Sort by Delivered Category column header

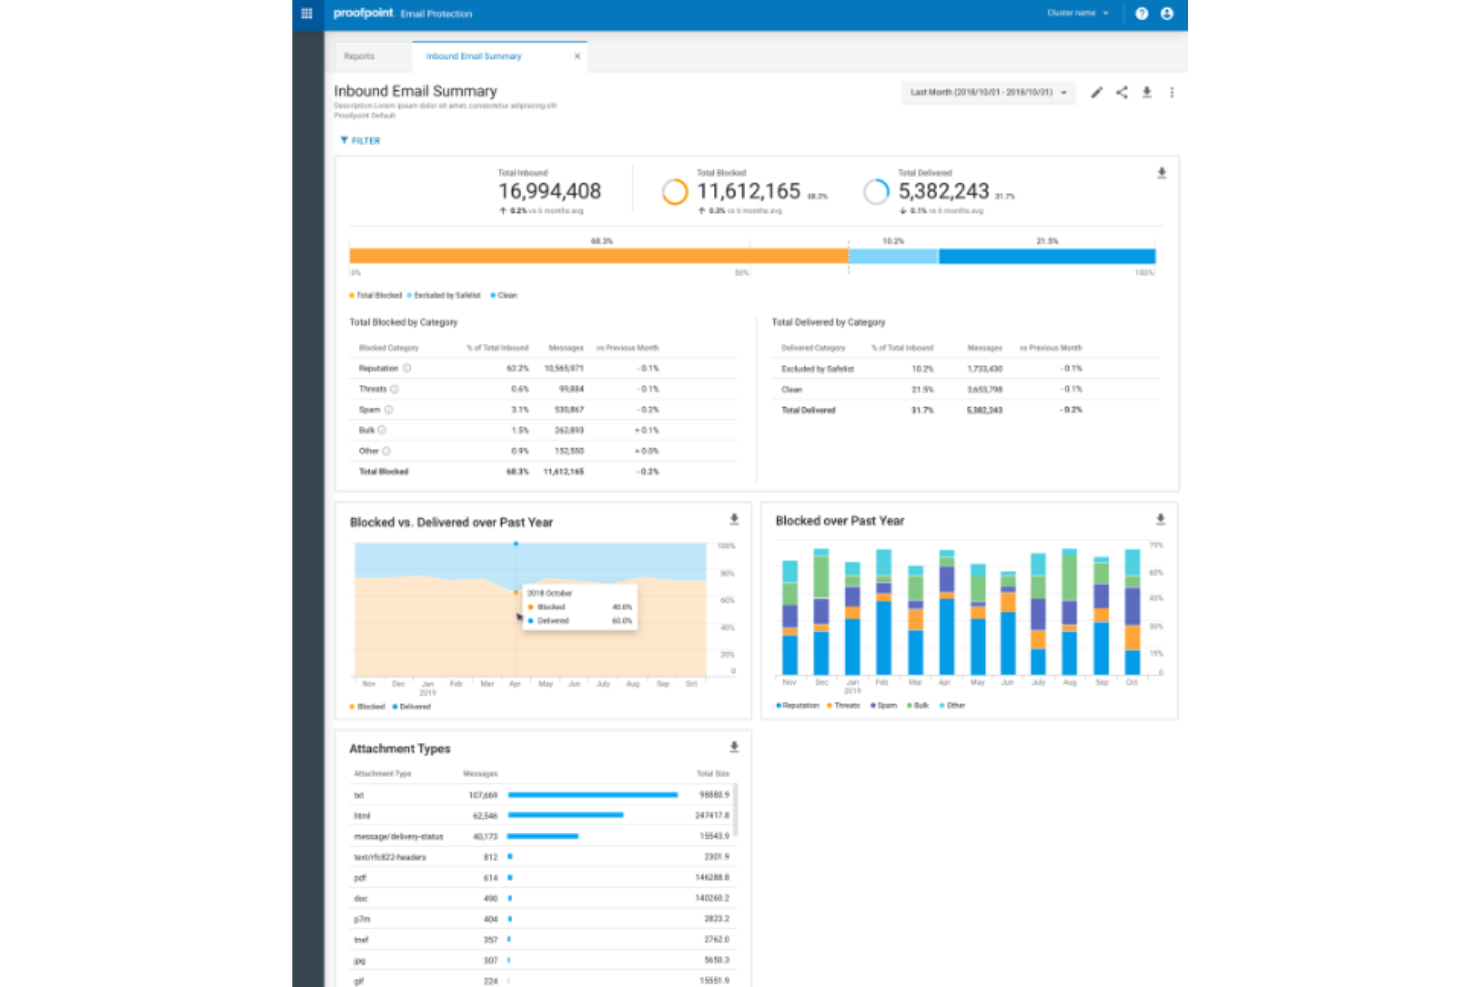[813, 348]
